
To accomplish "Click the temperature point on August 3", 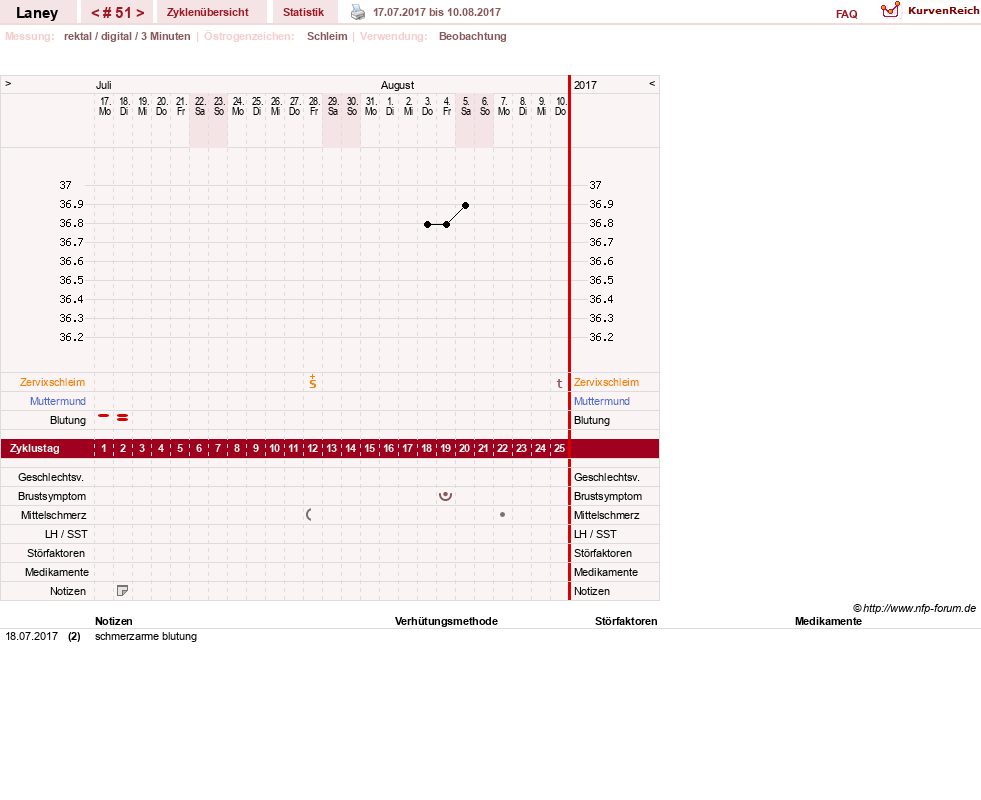I will [x=427, y=224].
